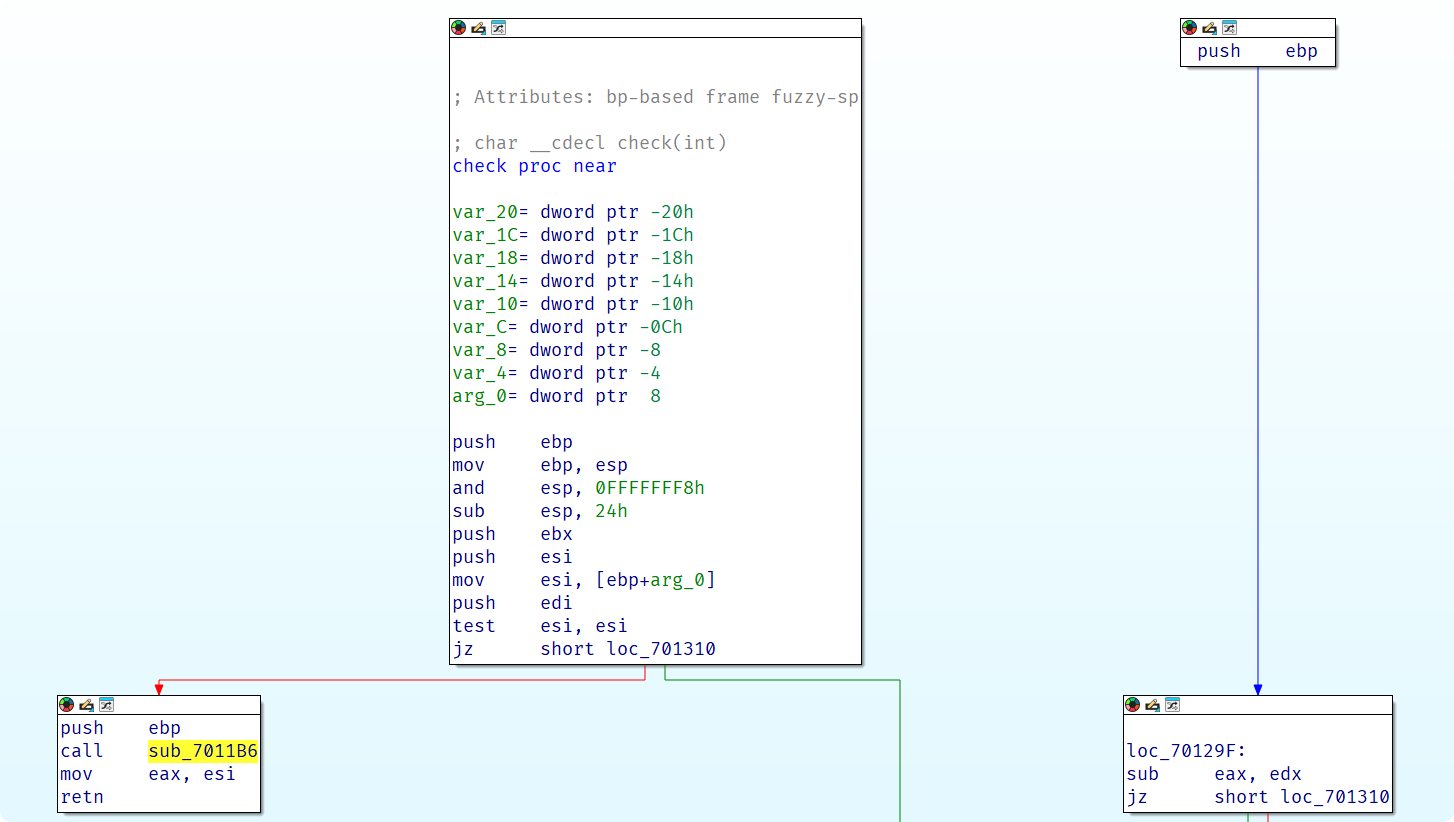Select var_C= dword ptr -0Ch line
1454x822 pixels.
point(568,327)
